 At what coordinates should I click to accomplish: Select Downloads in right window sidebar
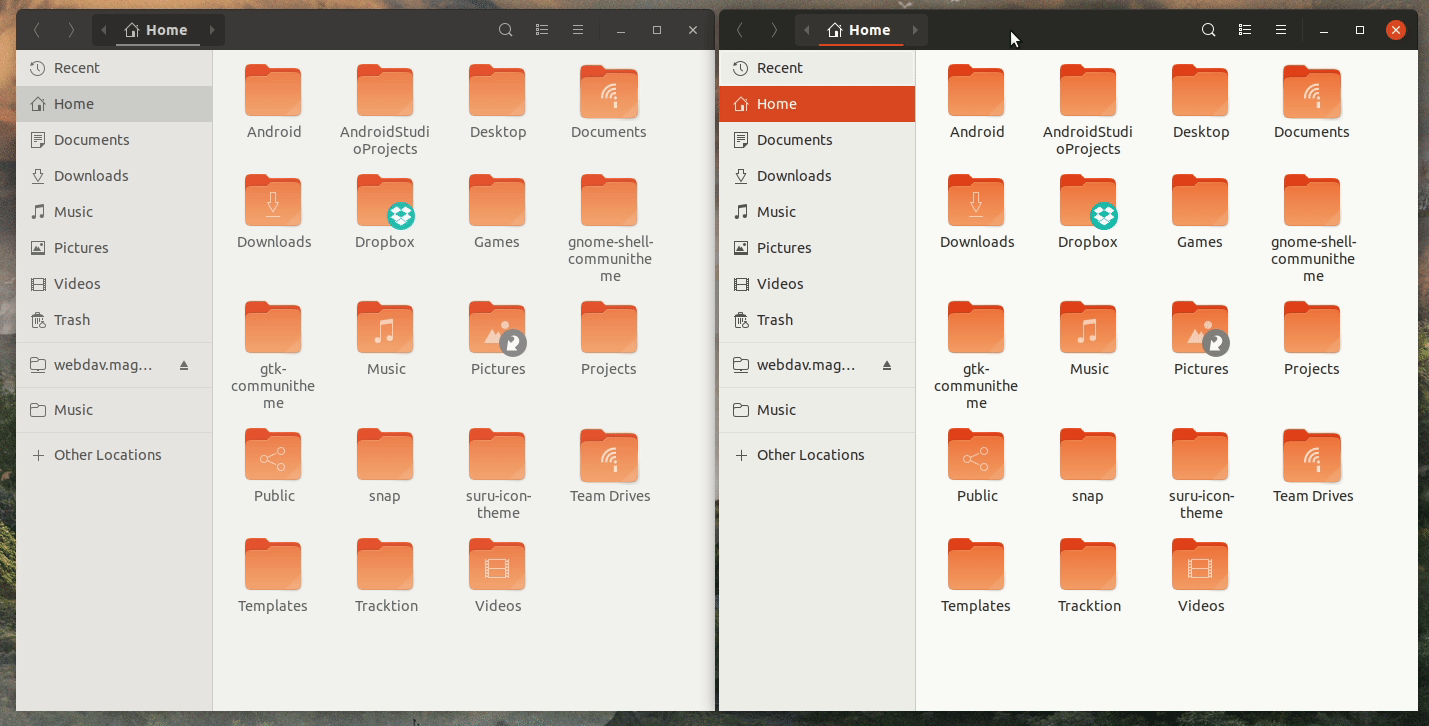tap(817, 176)
